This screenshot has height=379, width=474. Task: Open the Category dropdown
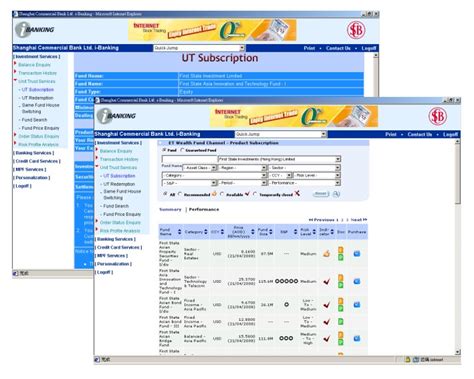214,175
